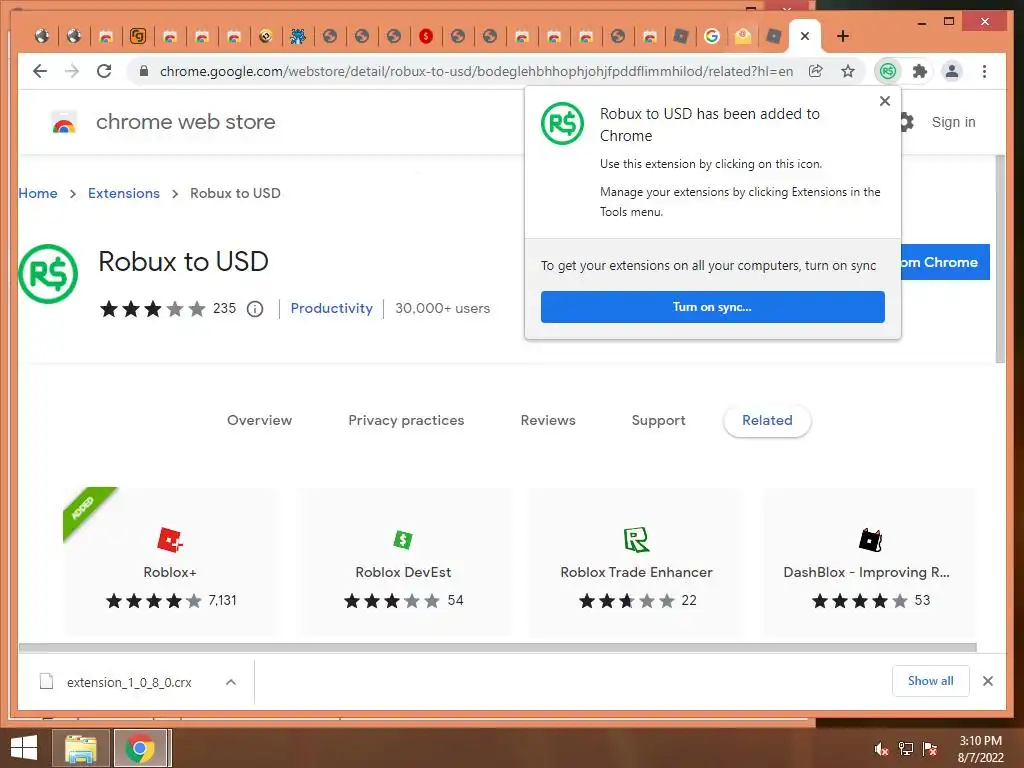Expand download item options chevron

pyautogui.click(x=231, y=682)
